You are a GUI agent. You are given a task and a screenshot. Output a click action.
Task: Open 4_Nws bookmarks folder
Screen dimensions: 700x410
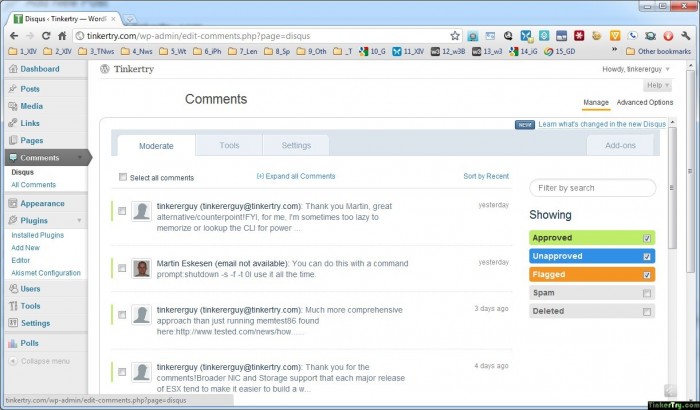pyautogui.click(x=138, y=51)
